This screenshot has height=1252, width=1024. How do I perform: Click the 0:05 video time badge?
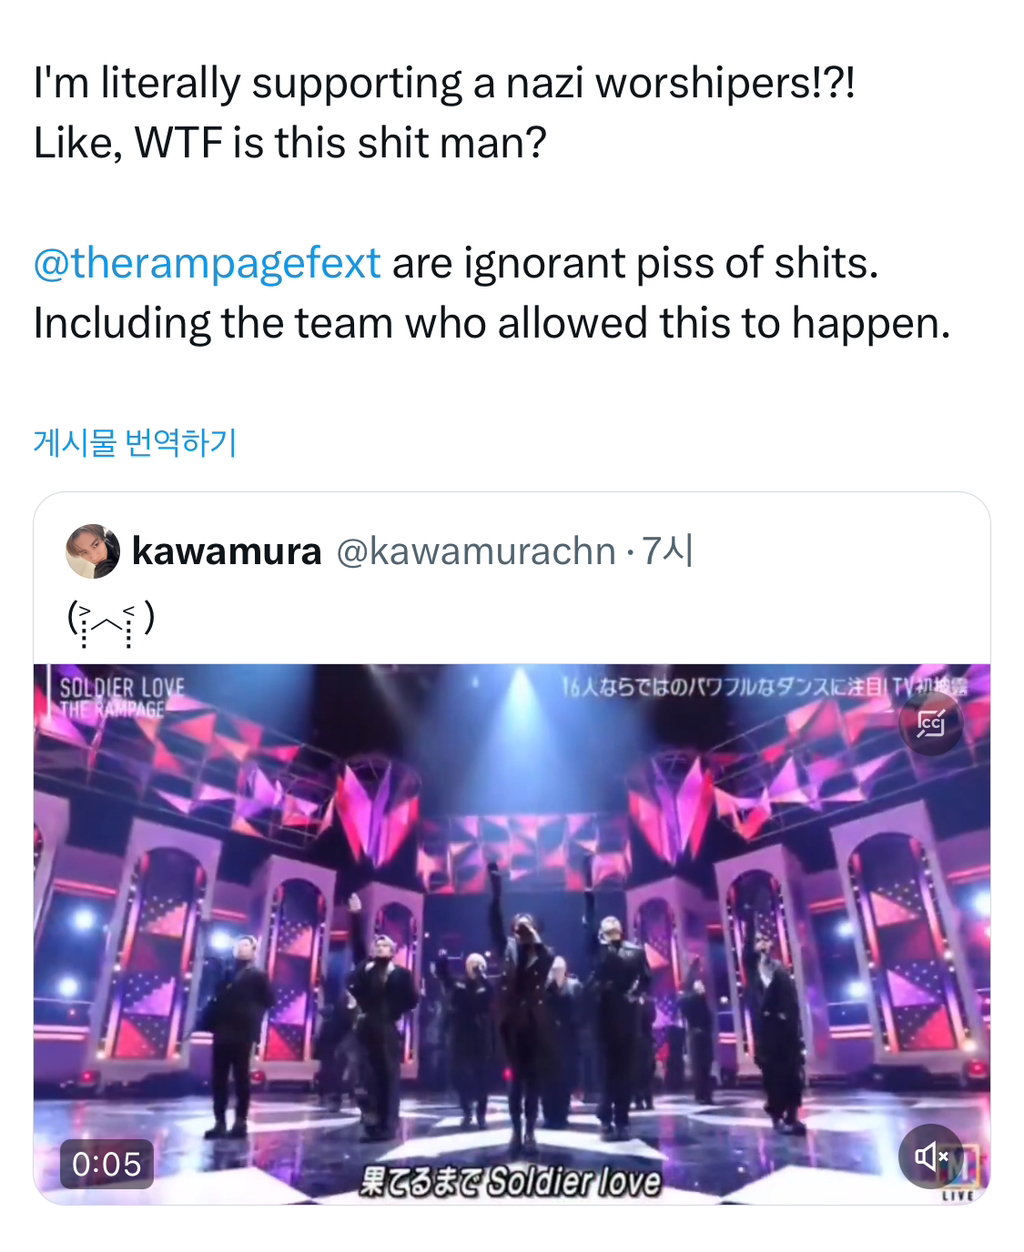[x=107, y=1164]
